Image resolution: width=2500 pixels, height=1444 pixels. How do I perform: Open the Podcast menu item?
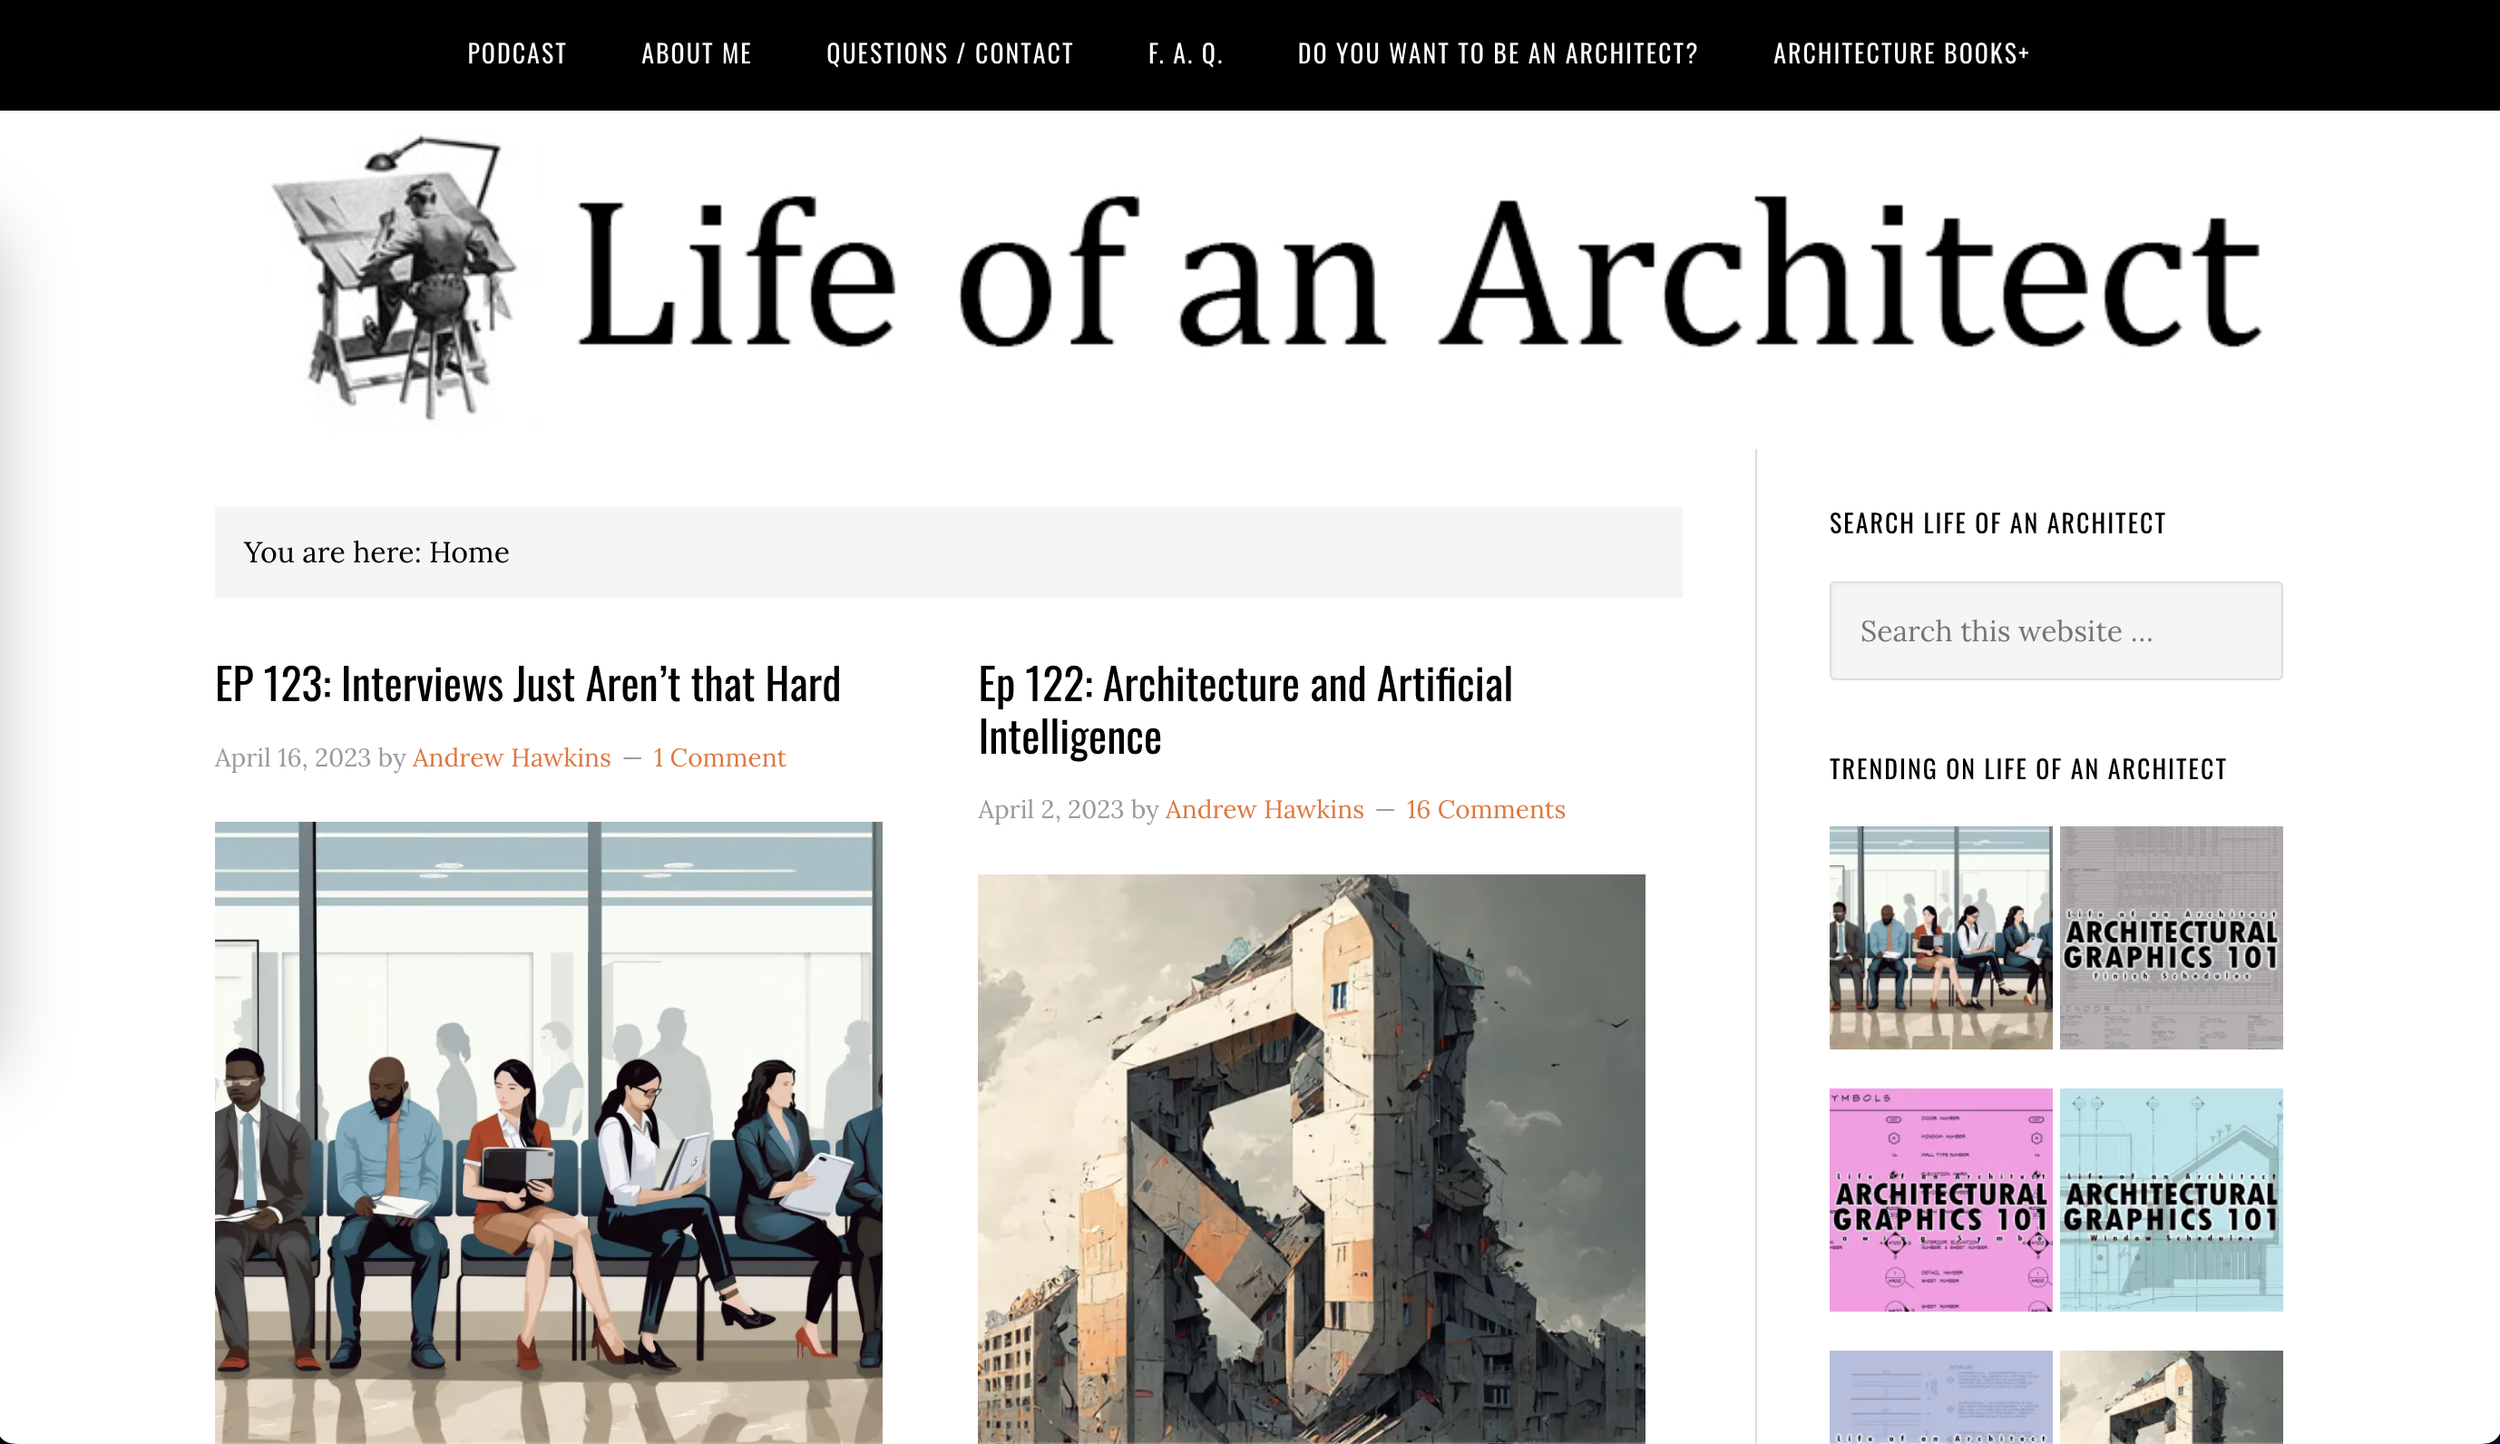516,53
